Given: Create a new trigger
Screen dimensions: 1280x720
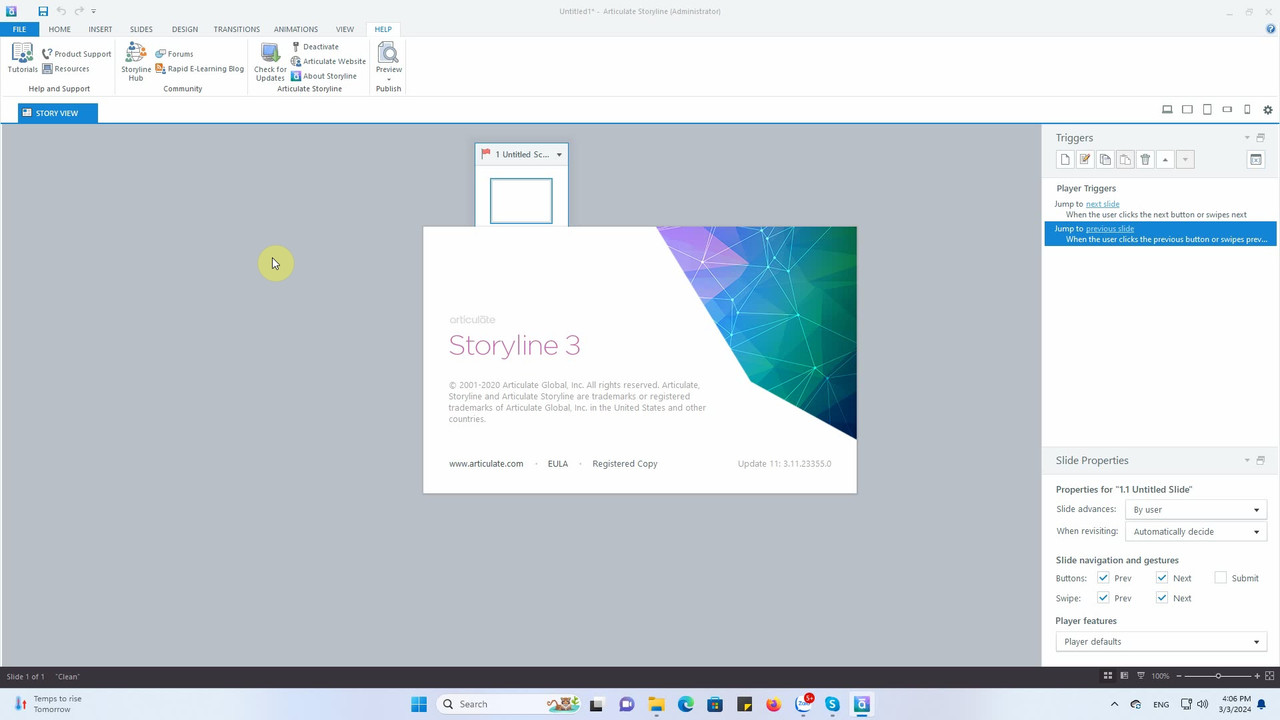Looking at the screenshot, I should point(1065,160).
